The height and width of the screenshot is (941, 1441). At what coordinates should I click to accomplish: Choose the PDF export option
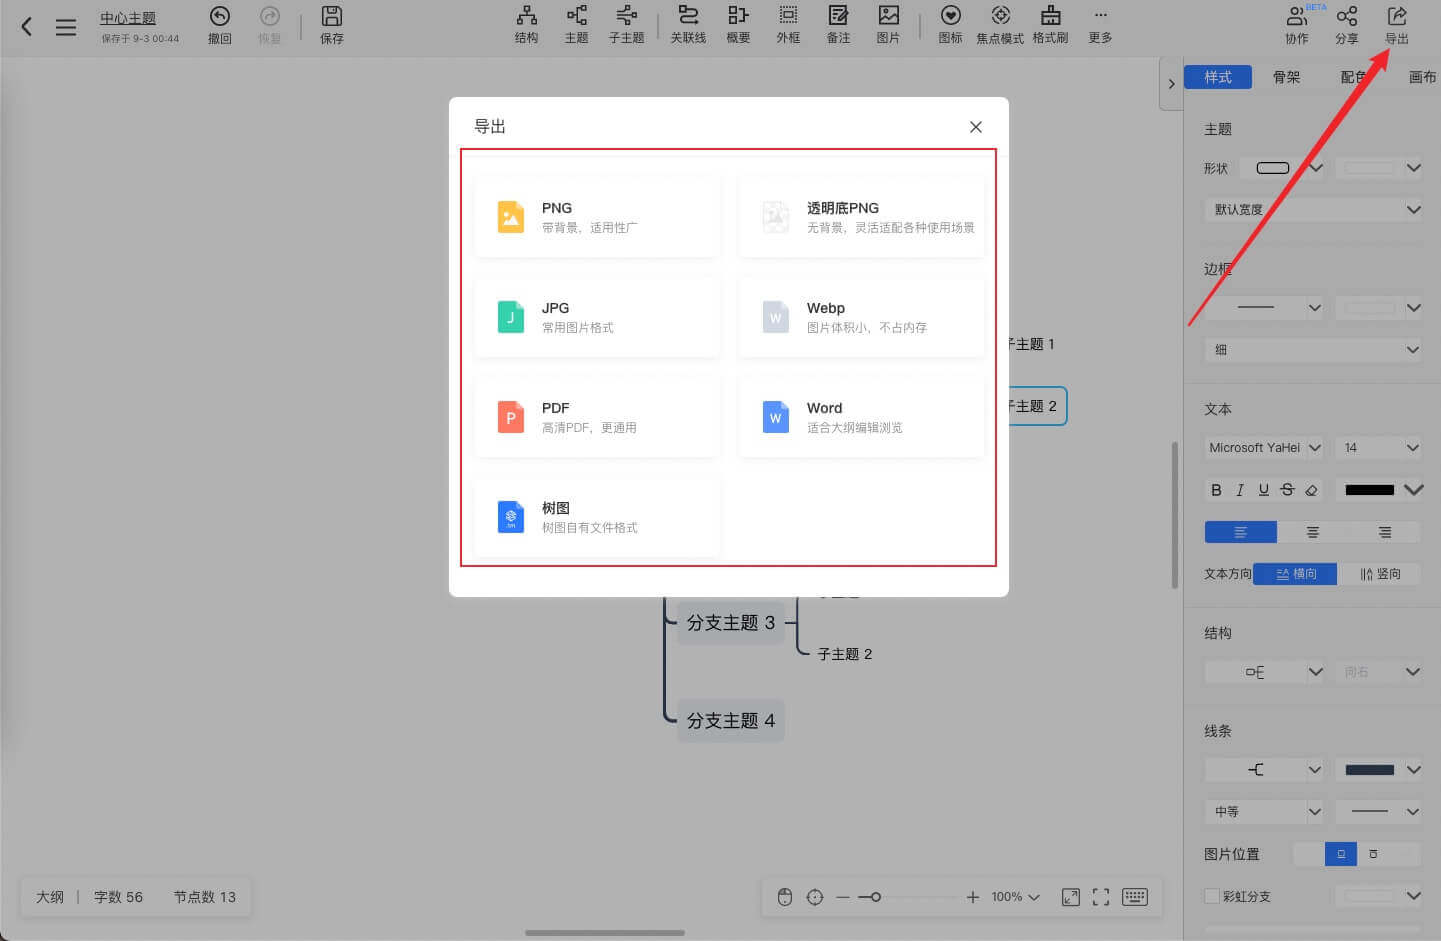point(597,417)
